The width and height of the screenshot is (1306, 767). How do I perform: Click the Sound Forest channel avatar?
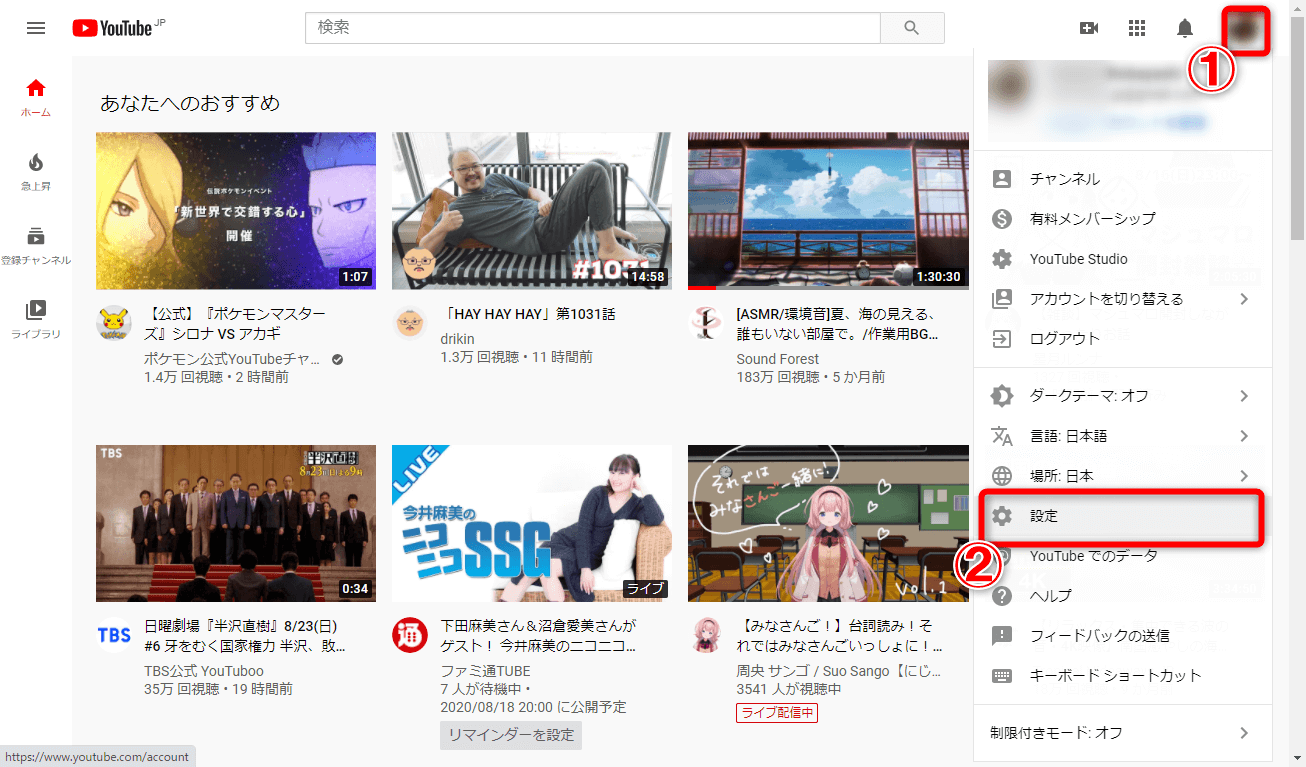coord(706,323)
